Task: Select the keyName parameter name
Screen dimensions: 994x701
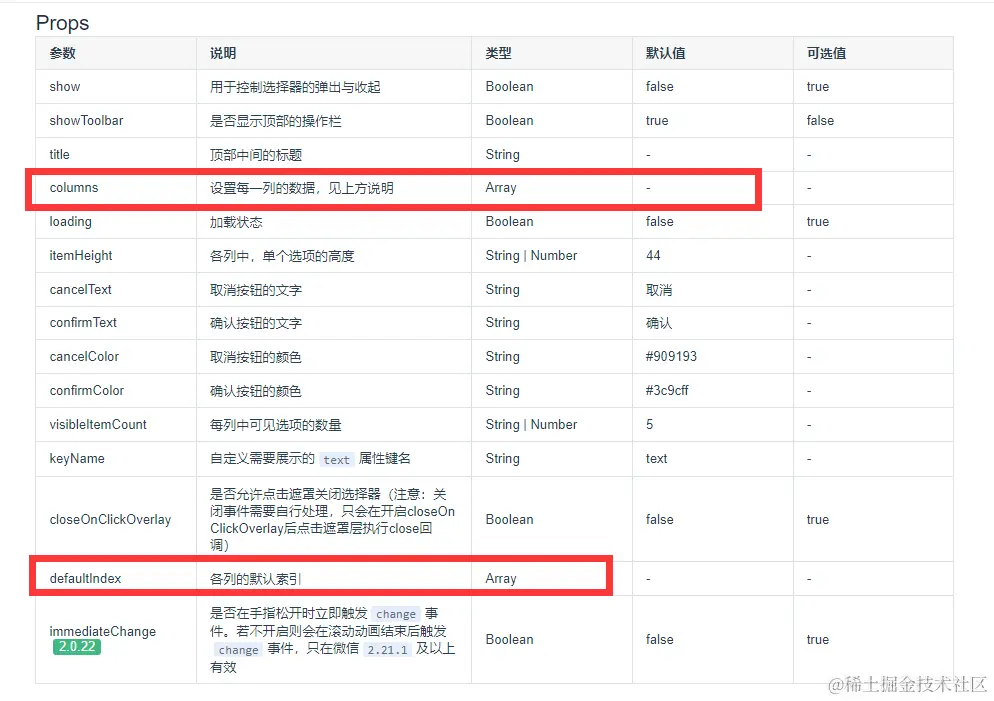Action: click(77, 458)
